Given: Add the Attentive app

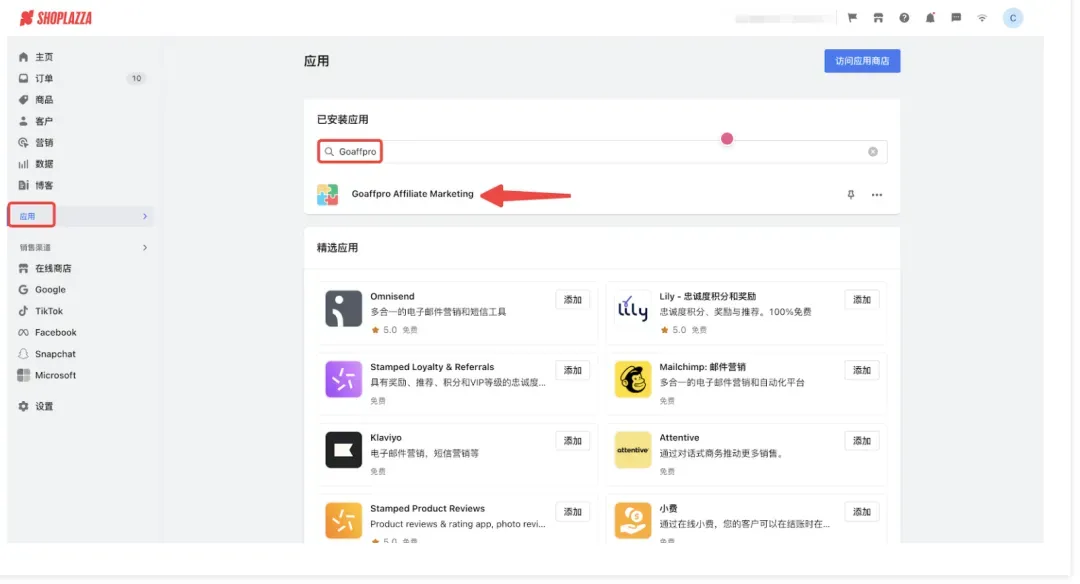Looking at the screenshot, I should [x=862, y=441].
